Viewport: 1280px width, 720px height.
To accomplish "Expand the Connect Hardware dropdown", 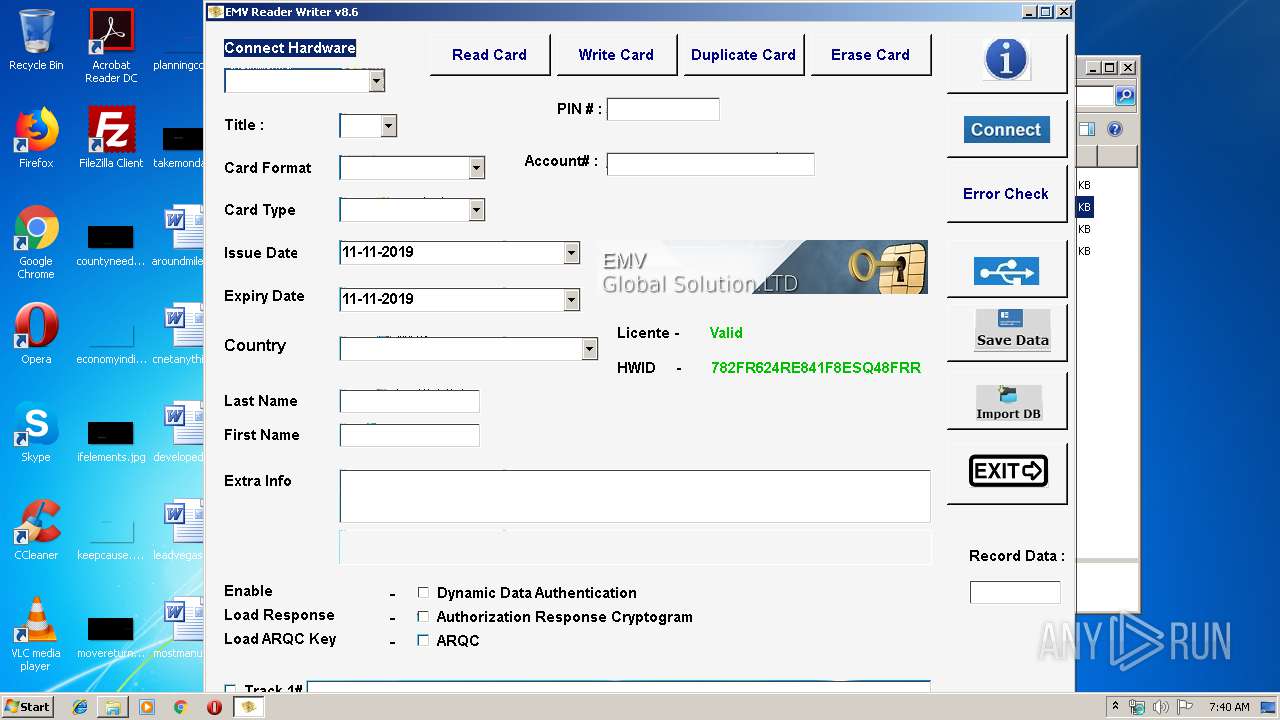I will (x=377, y=81).
